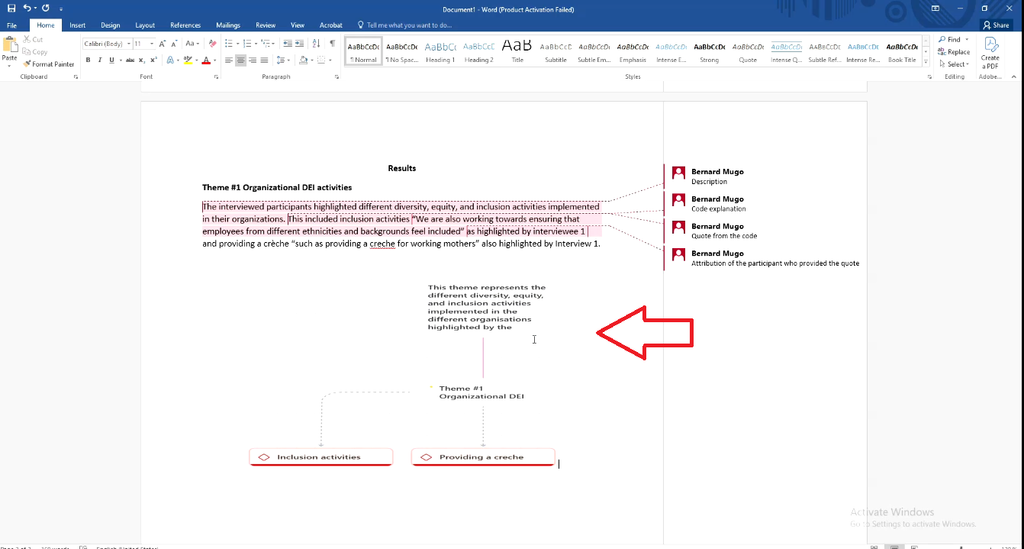Switch to the Layout tab

coord(144,25)
